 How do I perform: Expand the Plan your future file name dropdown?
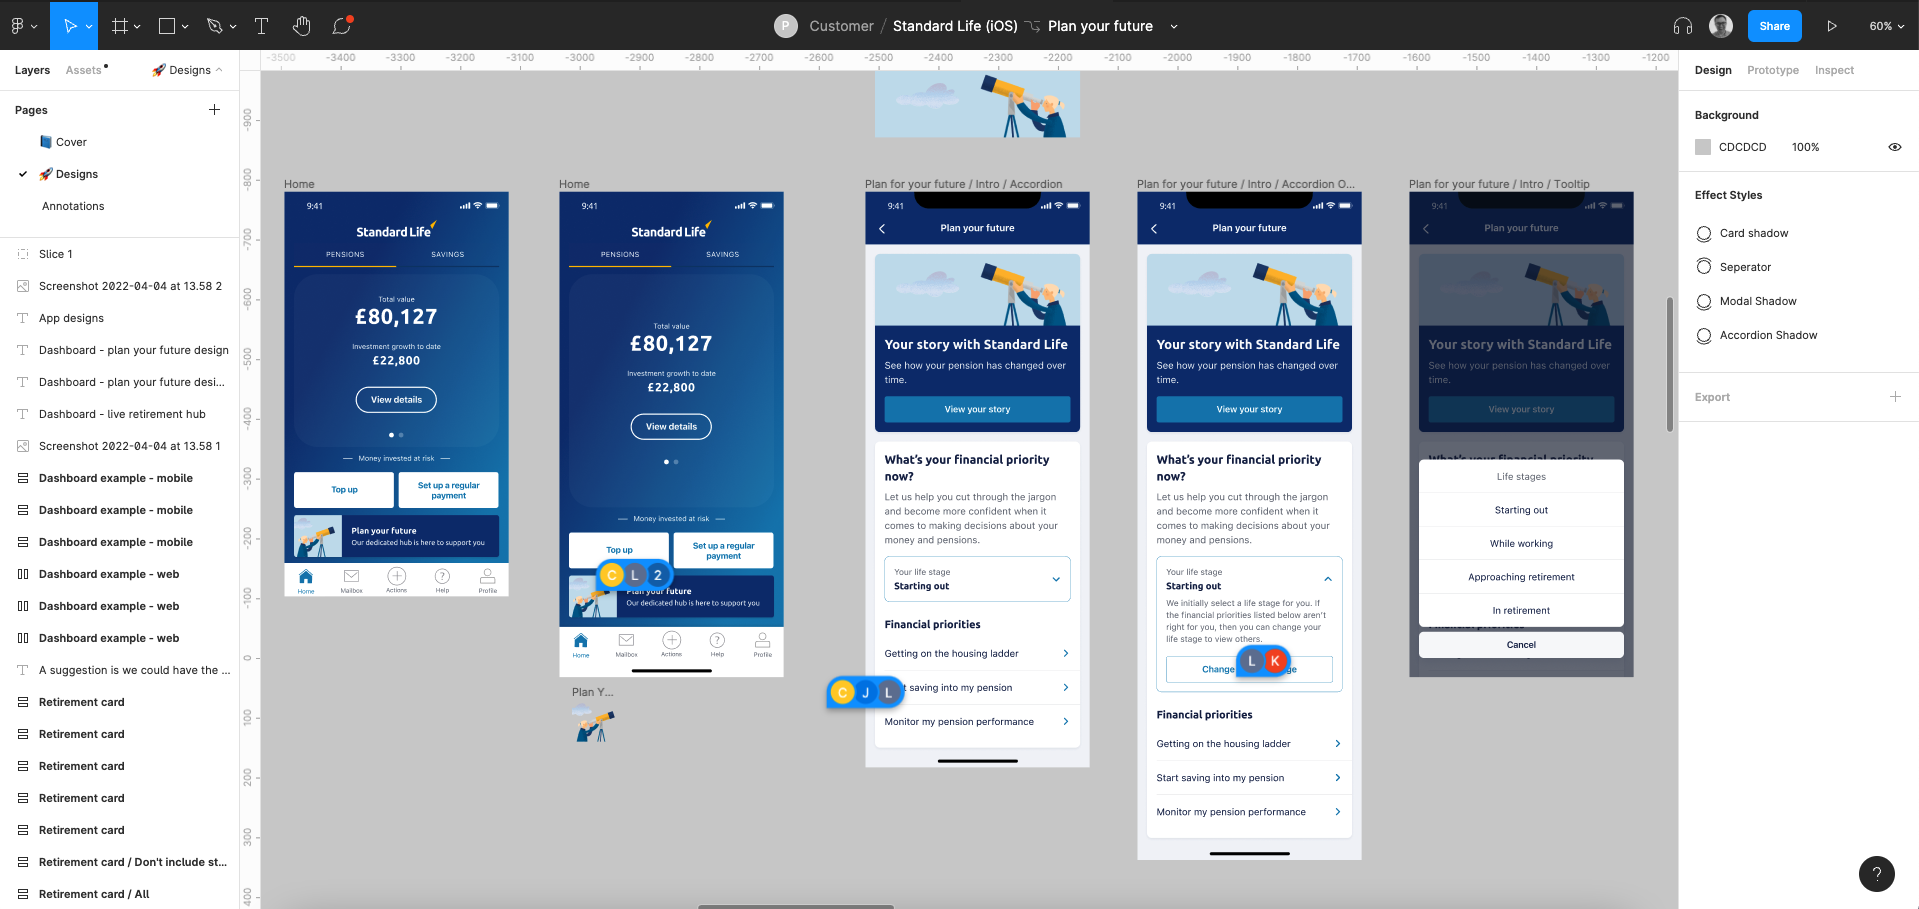pyautogui.click(x=1172, y=25)
